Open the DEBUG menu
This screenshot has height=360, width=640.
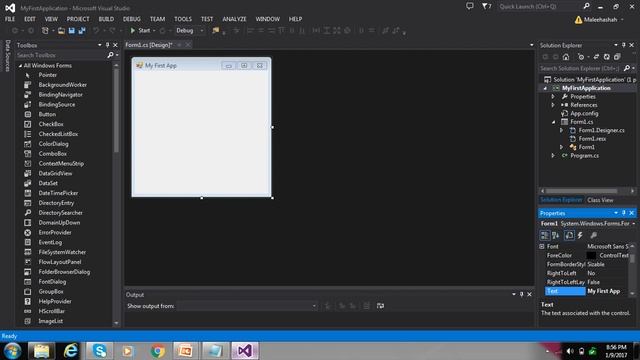click(x=131, y=19)
